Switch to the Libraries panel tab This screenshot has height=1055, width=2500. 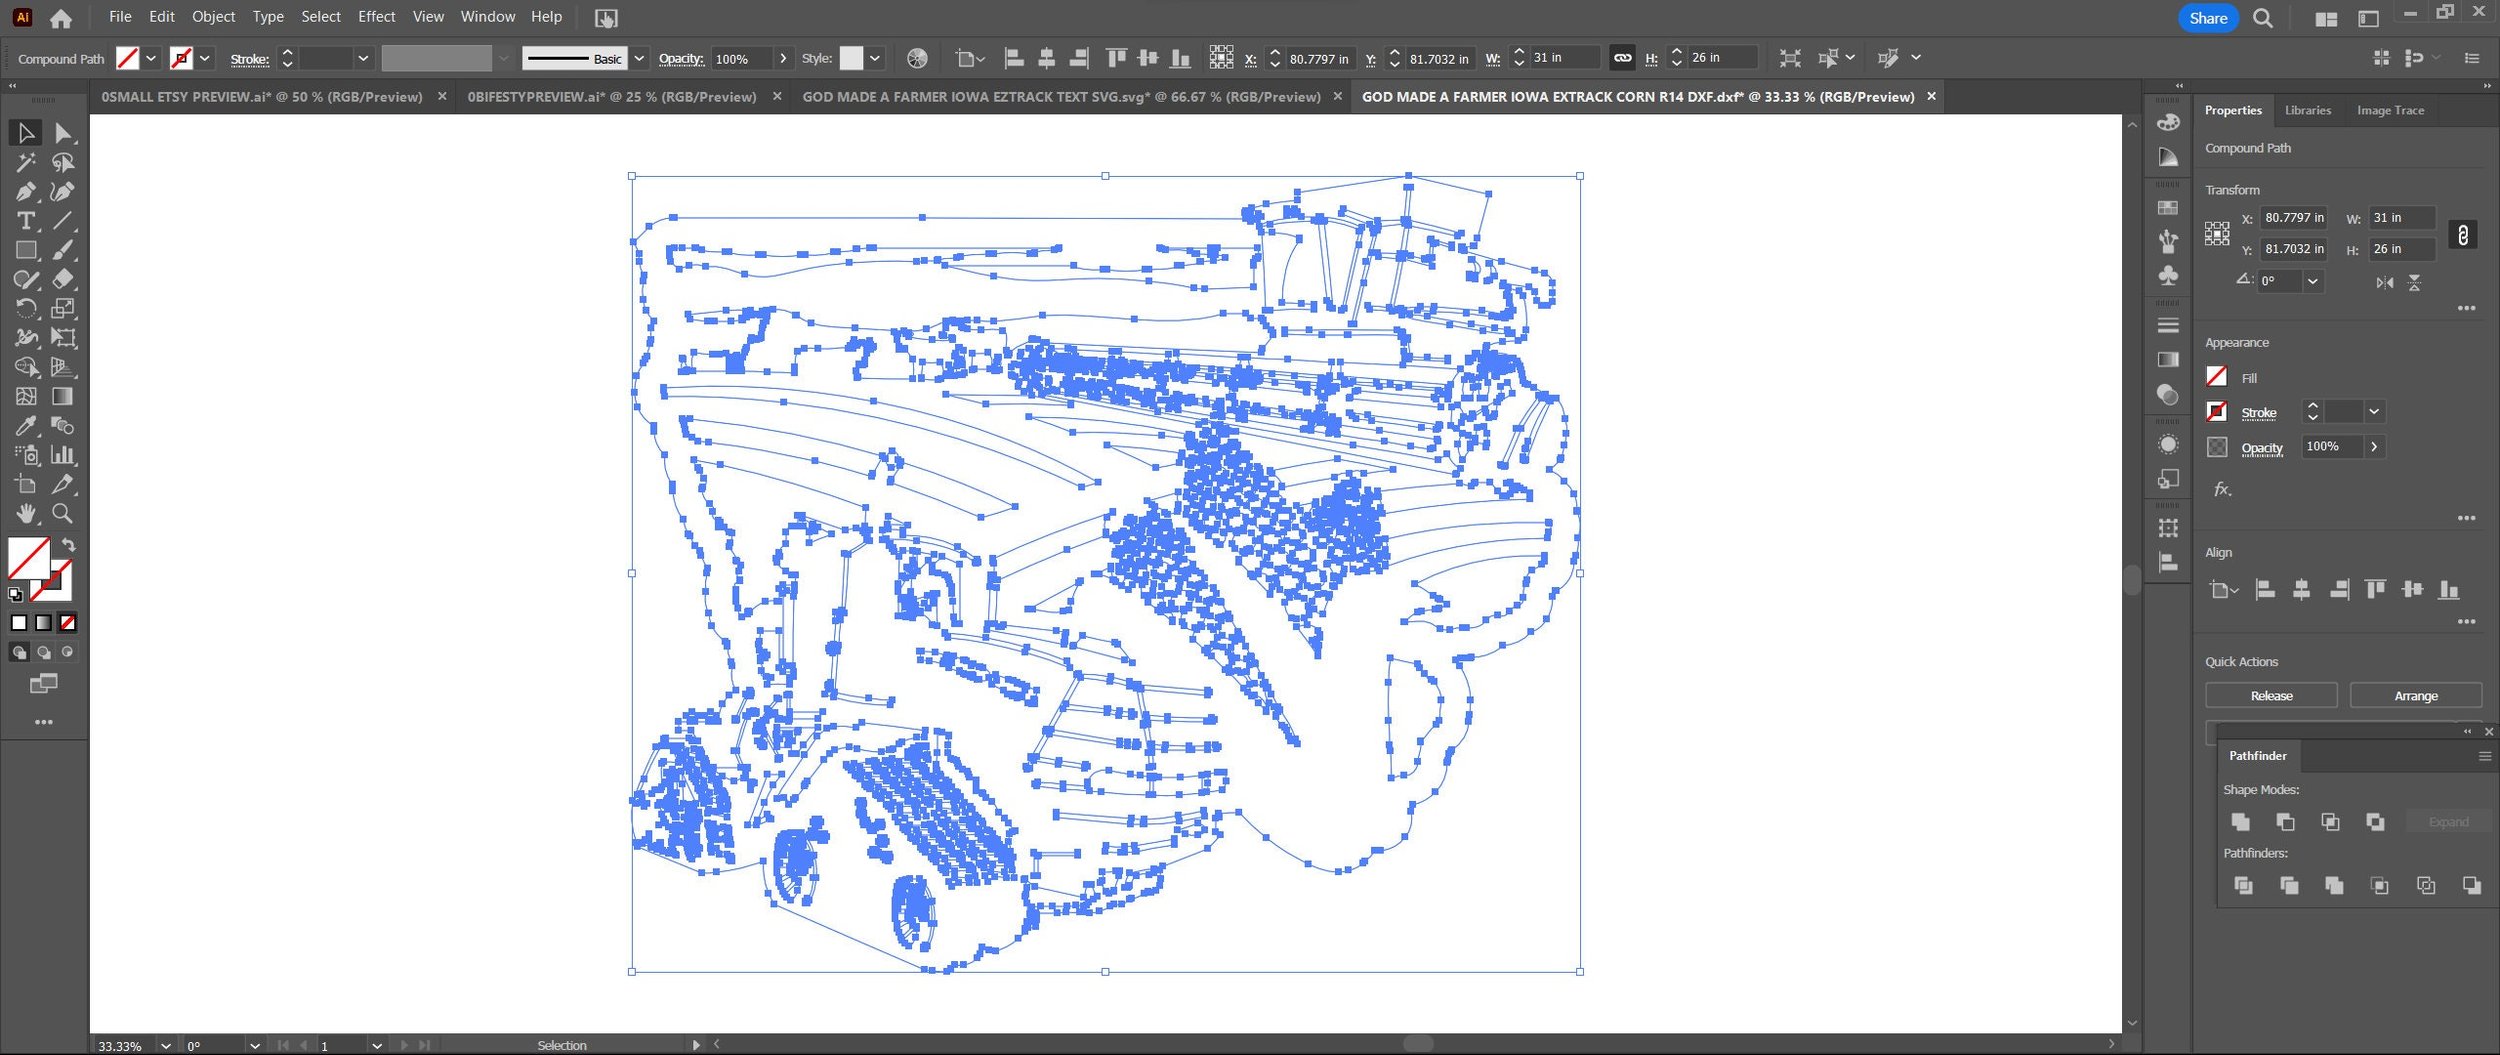tap(2307, 110)
